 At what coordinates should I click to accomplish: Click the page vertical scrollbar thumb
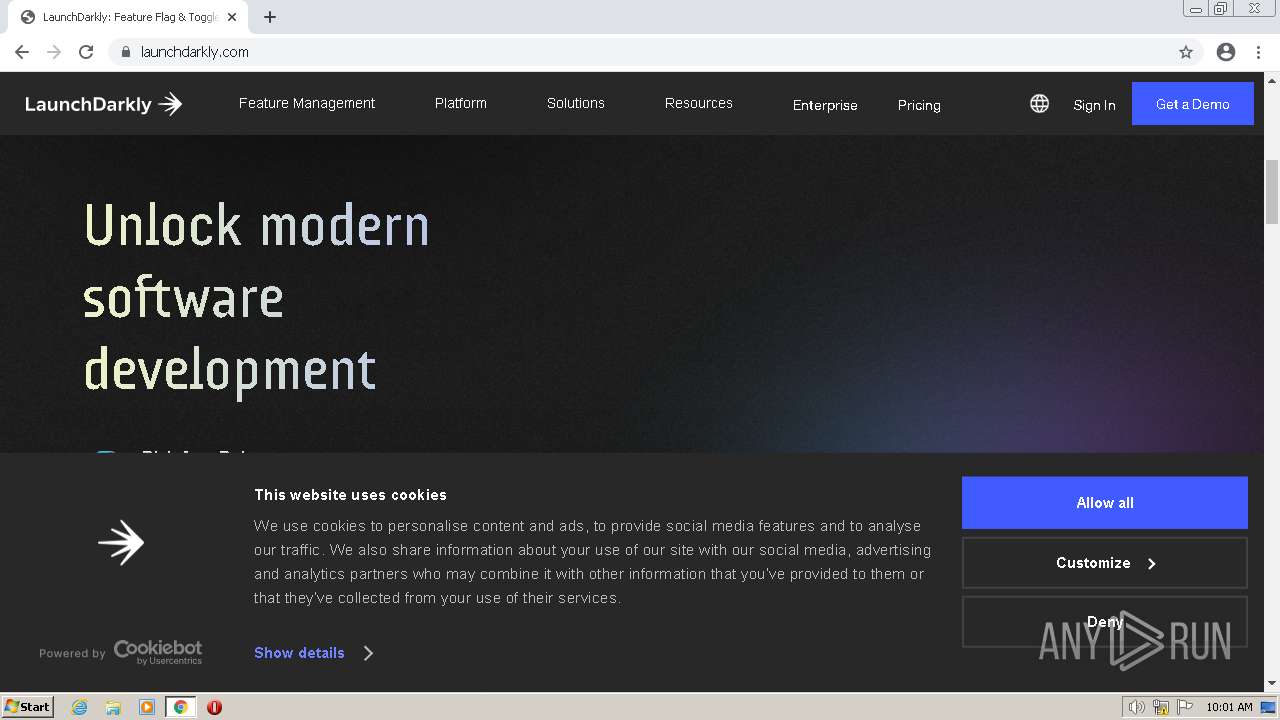coord(1272,191)
